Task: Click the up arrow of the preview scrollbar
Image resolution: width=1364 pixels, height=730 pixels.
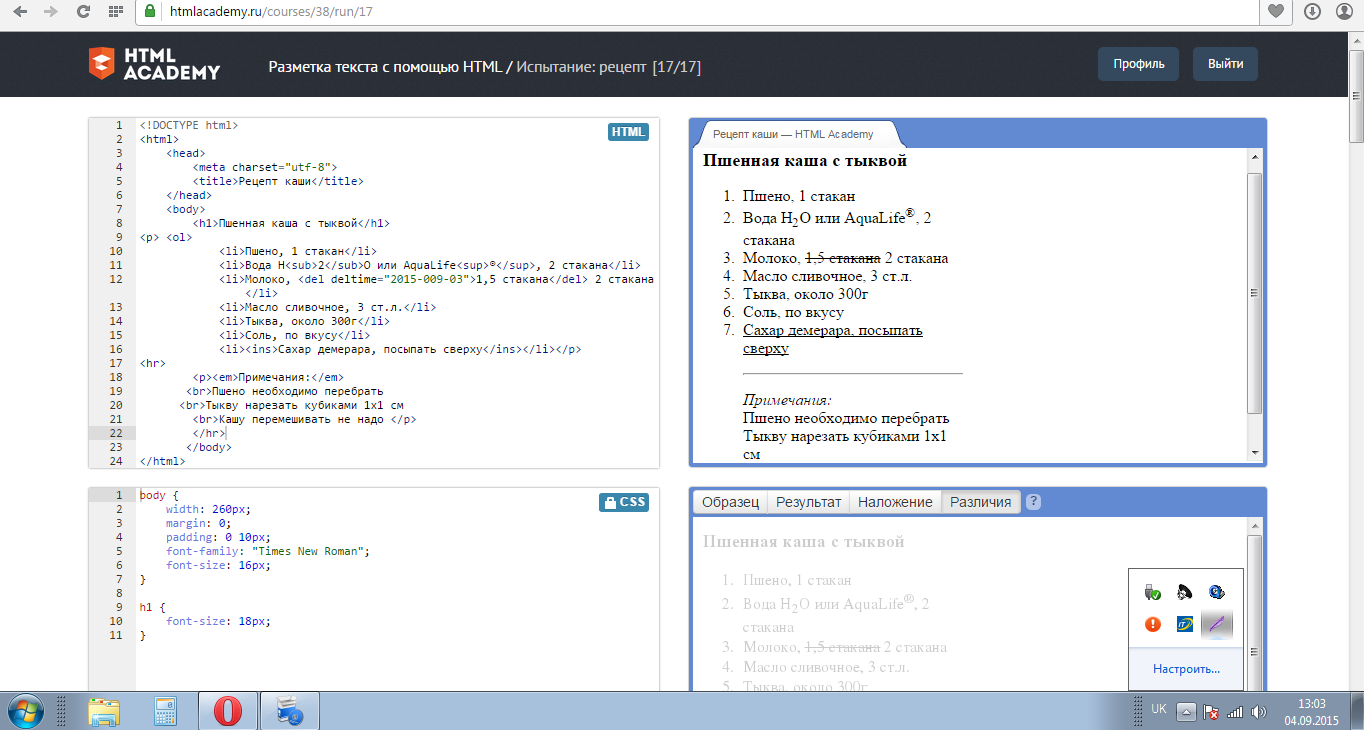Action: [x=1254, y=159]
